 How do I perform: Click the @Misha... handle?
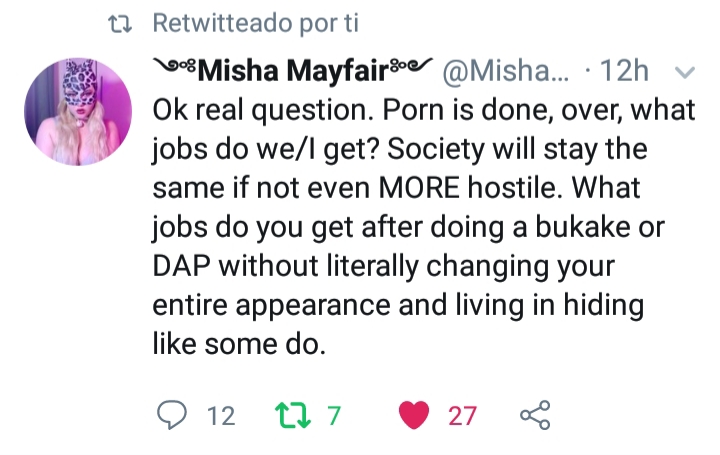coord(505,72)
